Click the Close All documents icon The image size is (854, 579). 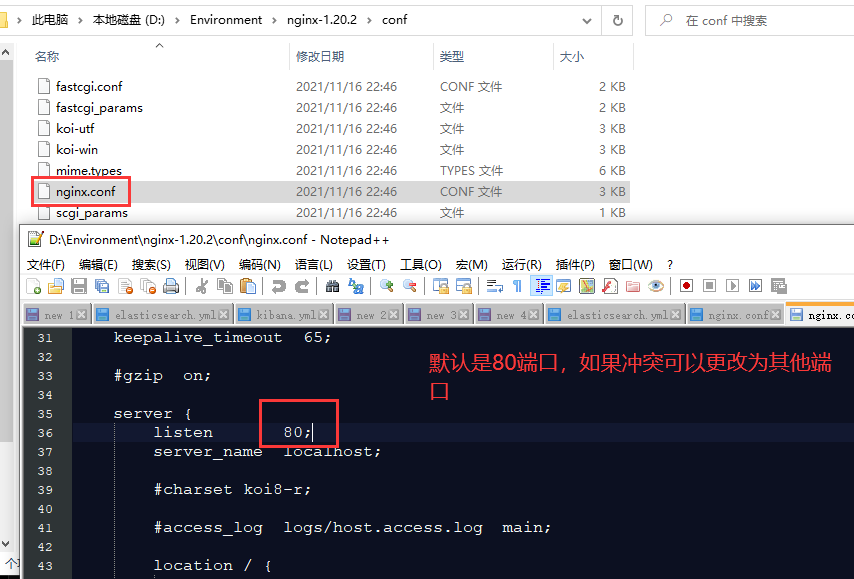148,286
